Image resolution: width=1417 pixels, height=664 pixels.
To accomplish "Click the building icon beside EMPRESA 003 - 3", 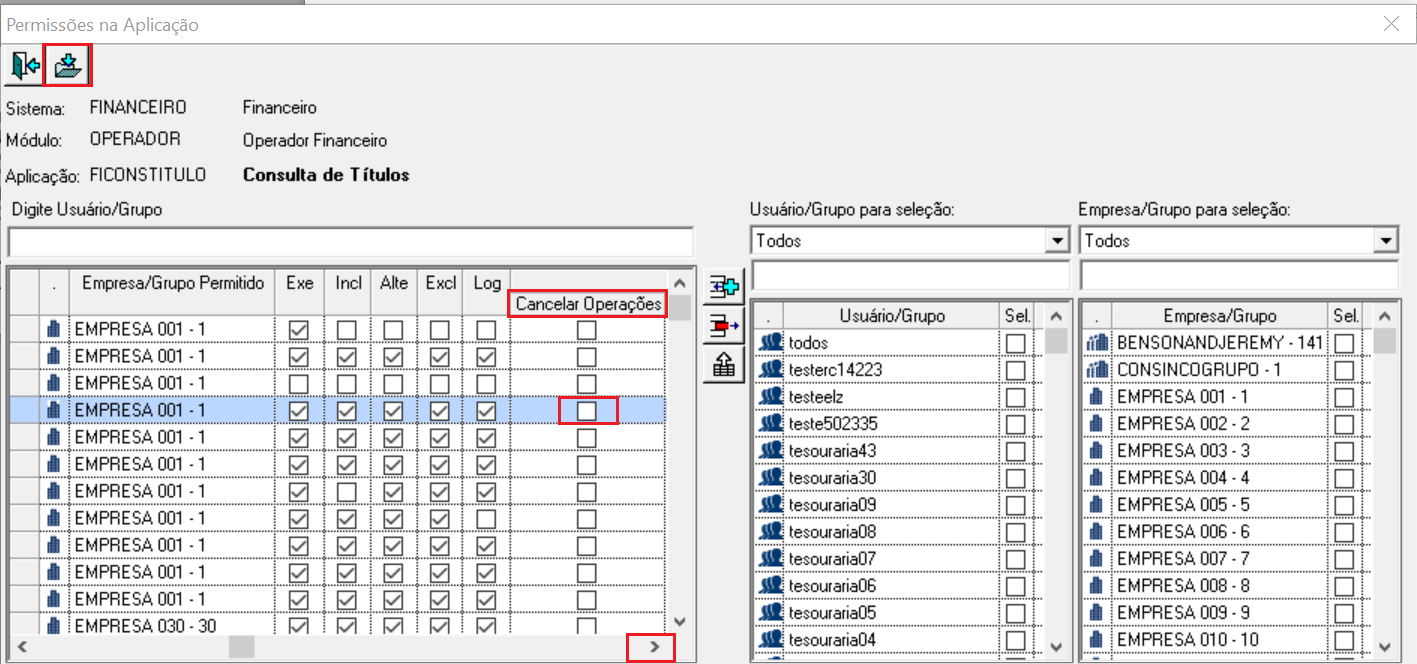I will (x=1098, y=451).
